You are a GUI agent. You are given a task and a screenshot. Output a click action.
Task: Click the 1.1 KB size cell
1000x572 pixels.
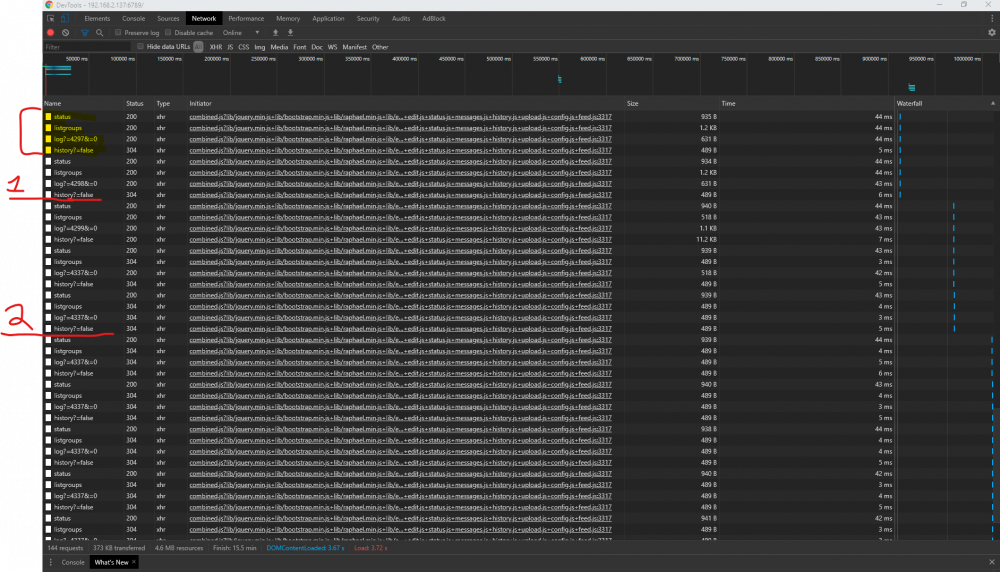pyautogui.click(x=709, y=228)
